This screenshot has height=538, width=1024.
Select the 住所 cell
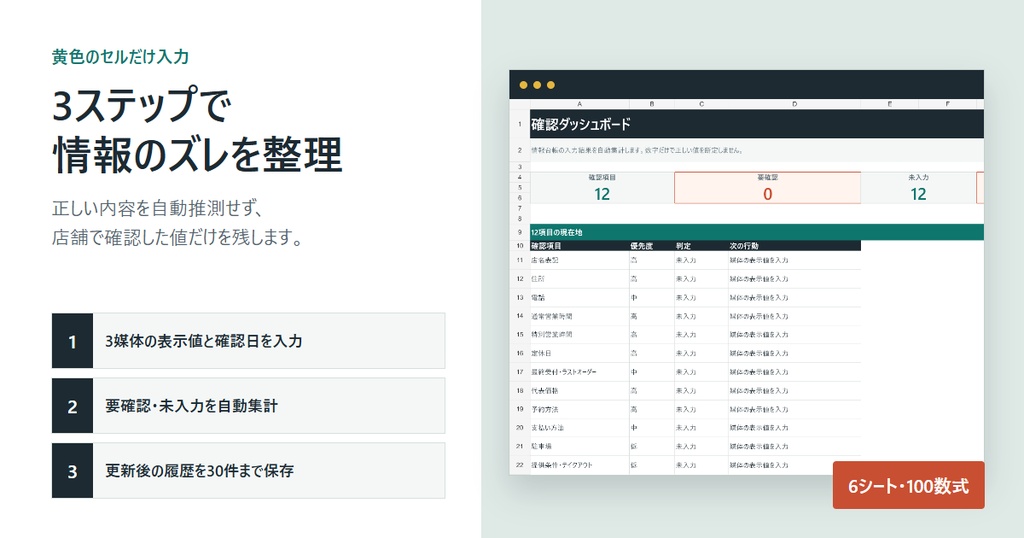tap(580, 279)
